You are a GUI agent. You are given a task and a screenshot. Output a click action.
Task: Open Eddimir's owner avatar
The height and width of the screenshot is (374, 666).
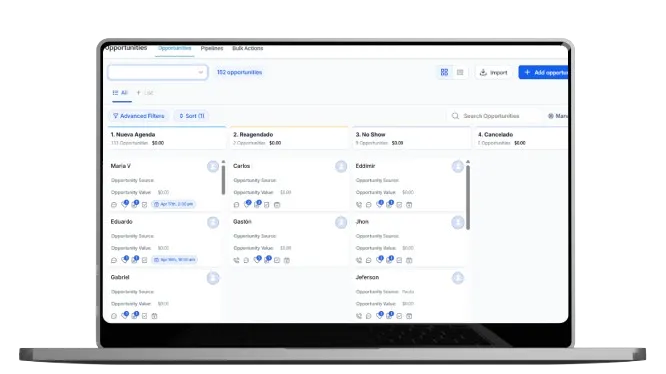click(457, 166)
